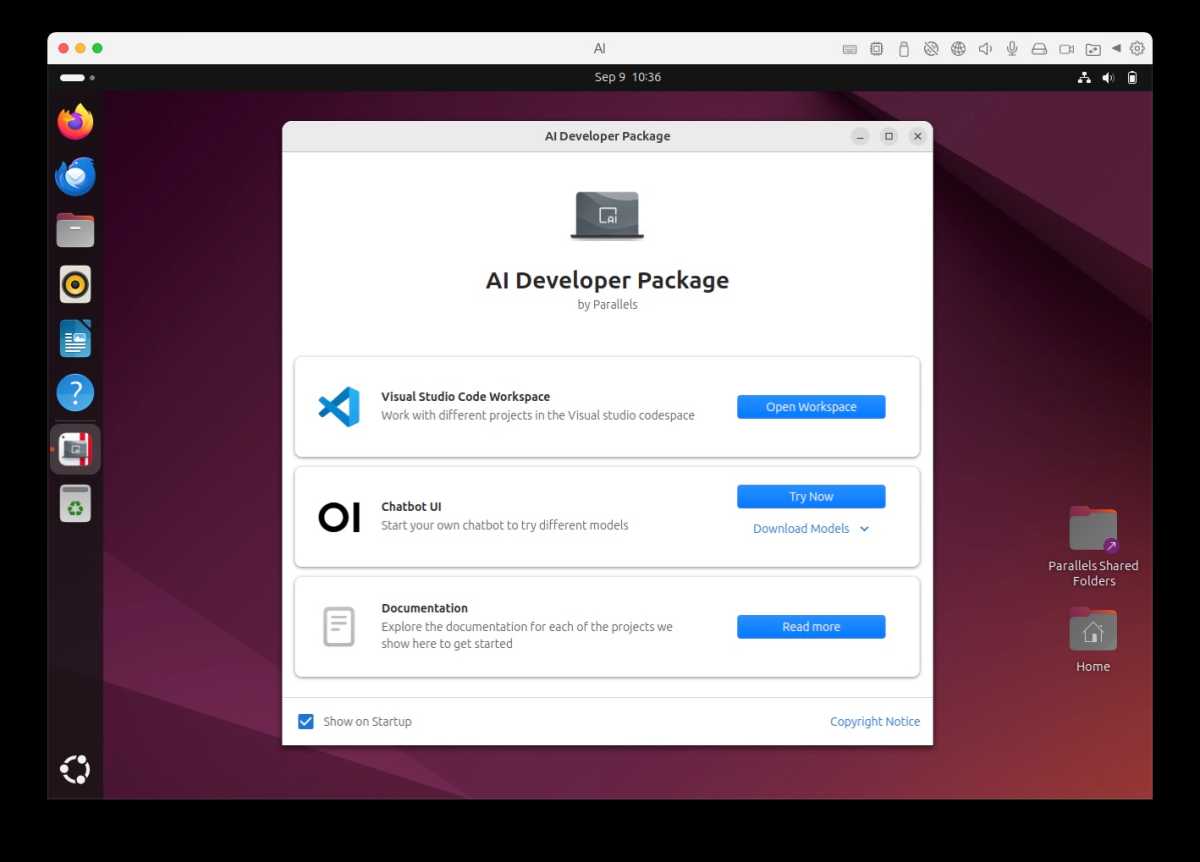Open the Files manager from the dock
Image resolution: width=1200 pixels, height=862 pixels.
coord(75,230)
